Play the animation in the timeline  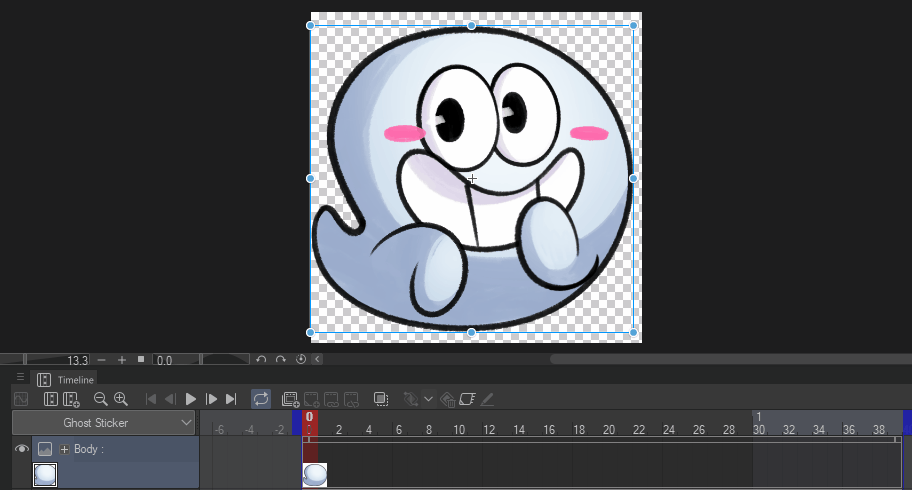coord(191,399)
